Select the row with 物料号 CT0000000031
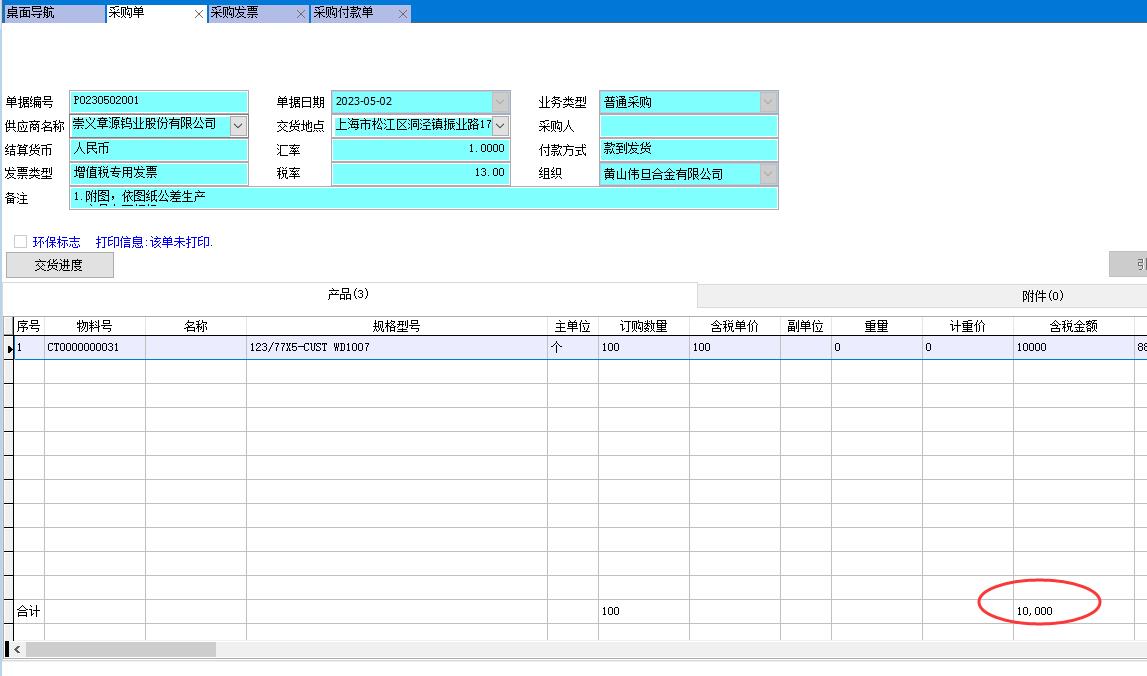Screen dimensions: 1147x676 (95, 348)
